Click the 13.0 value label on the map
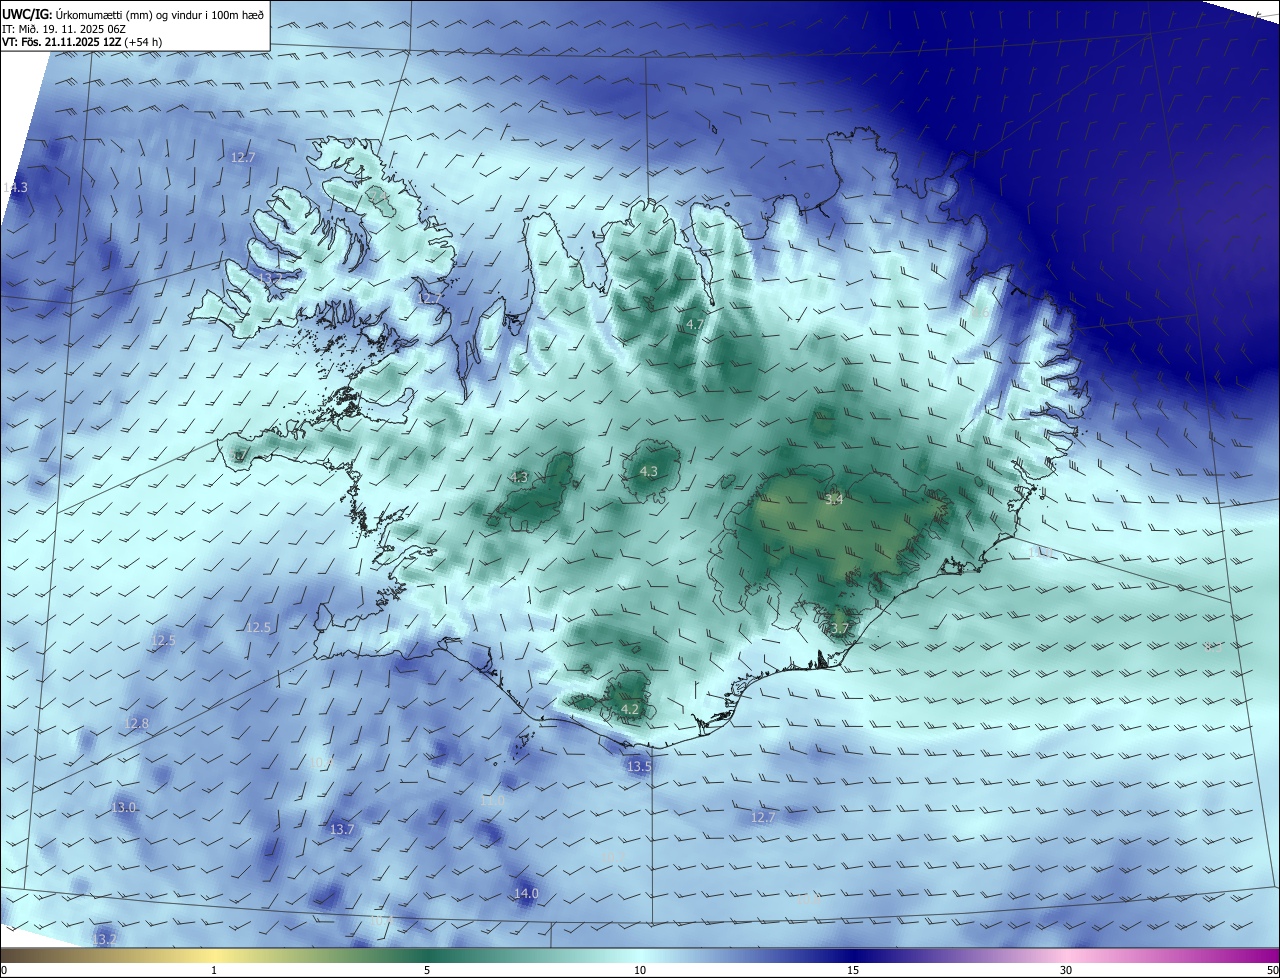Screen dimensions: 1280x978 [123, 807]
